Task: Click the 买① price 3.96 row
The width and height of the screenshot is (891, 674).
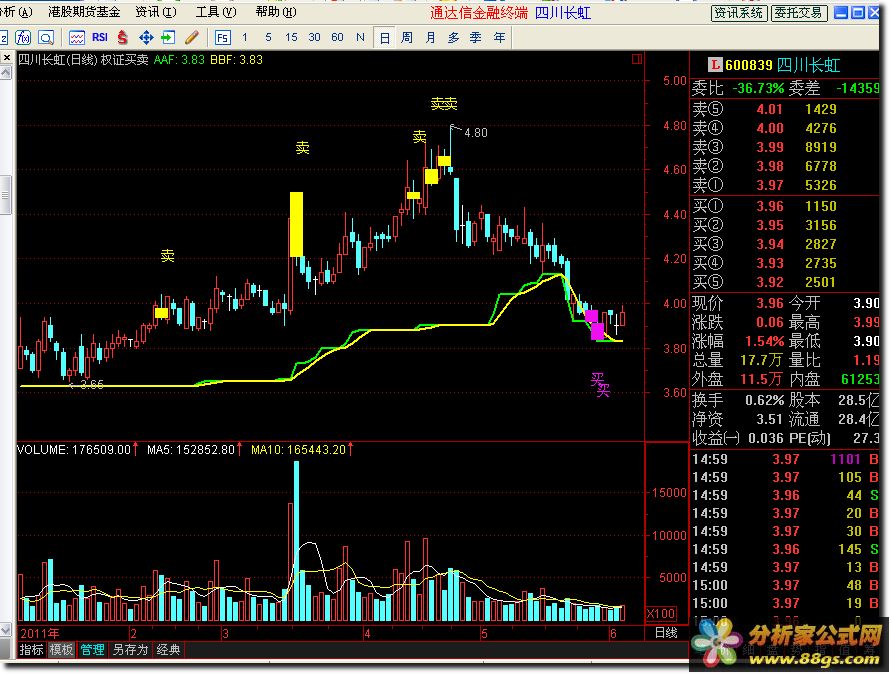Action: pos(785,206)
